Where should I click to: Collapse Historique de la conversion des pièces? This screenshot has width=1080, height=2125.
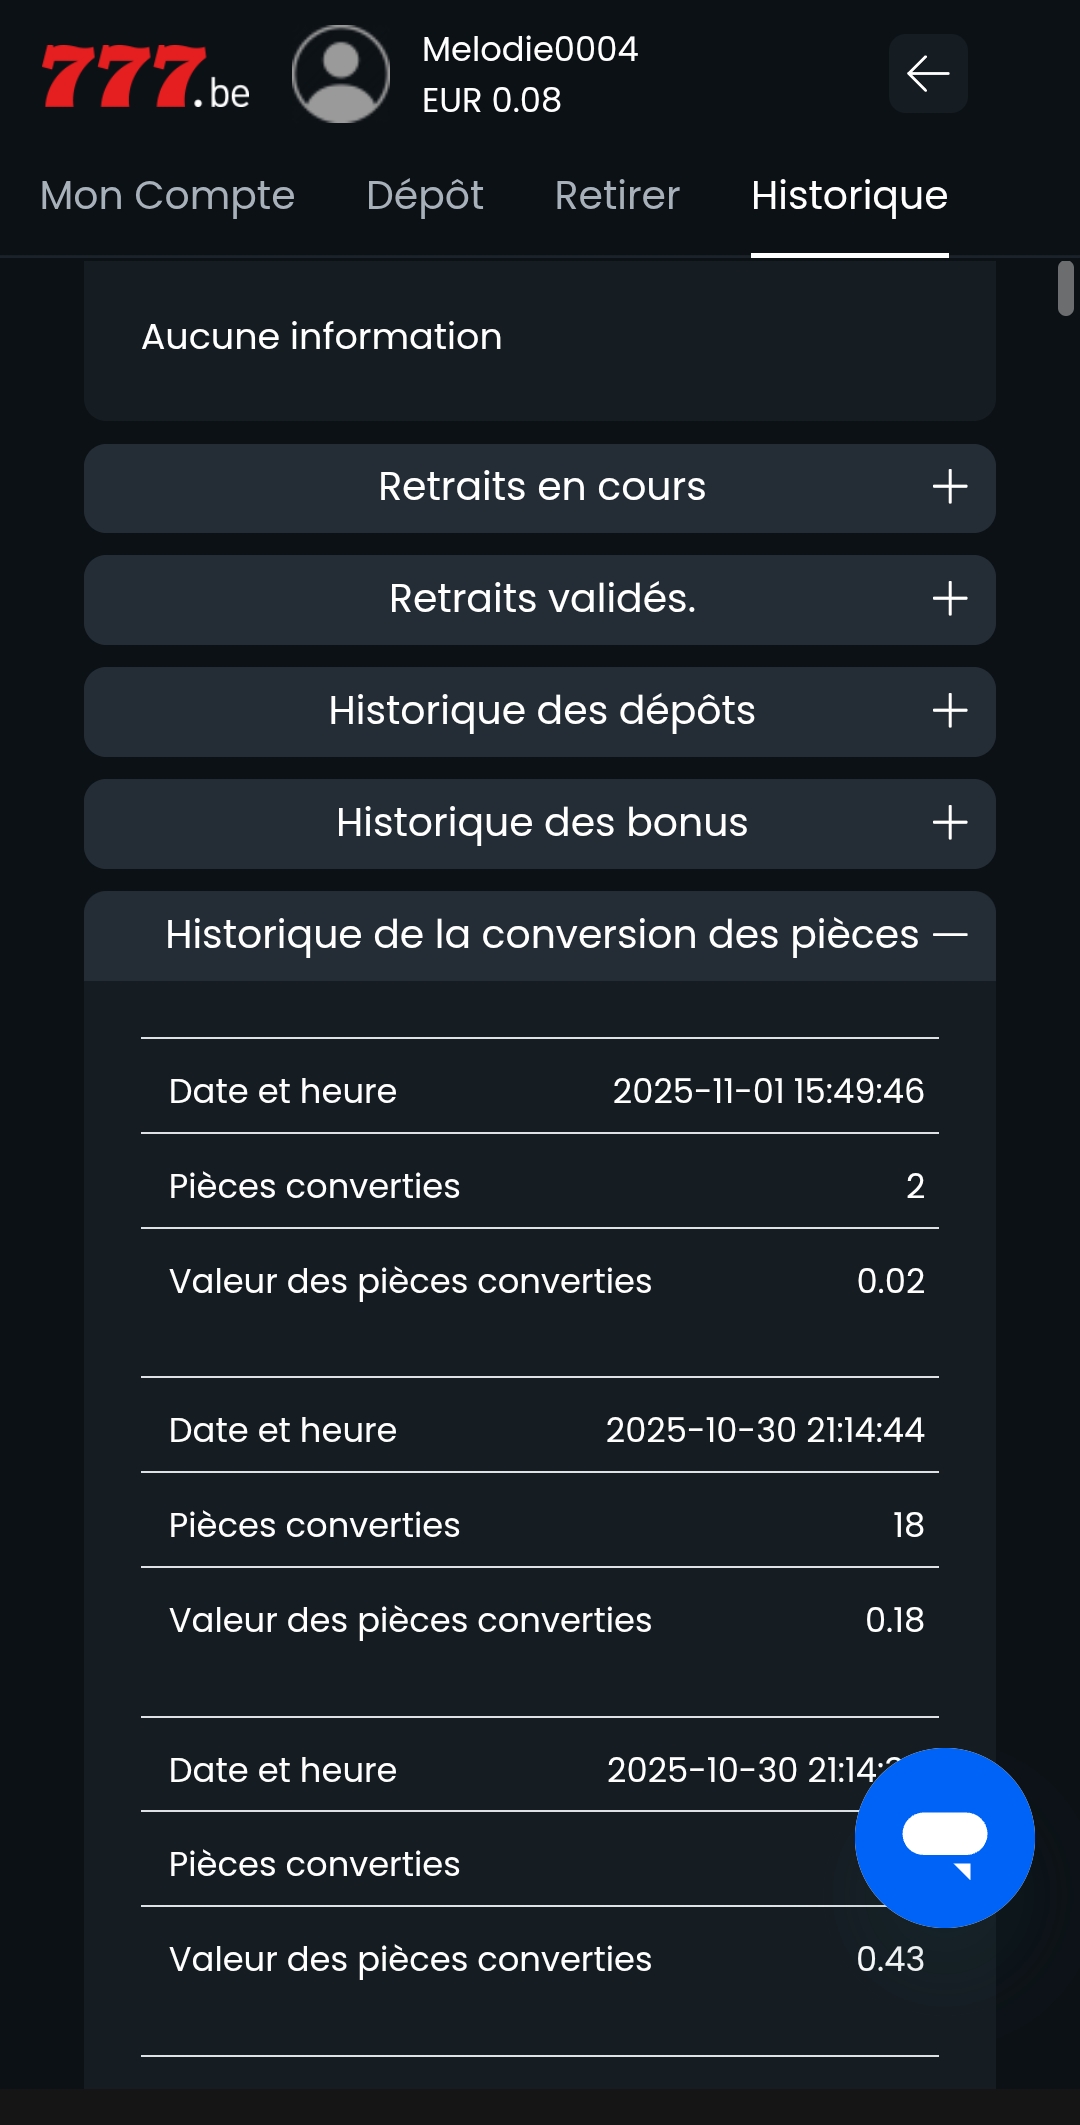[541, 935]
